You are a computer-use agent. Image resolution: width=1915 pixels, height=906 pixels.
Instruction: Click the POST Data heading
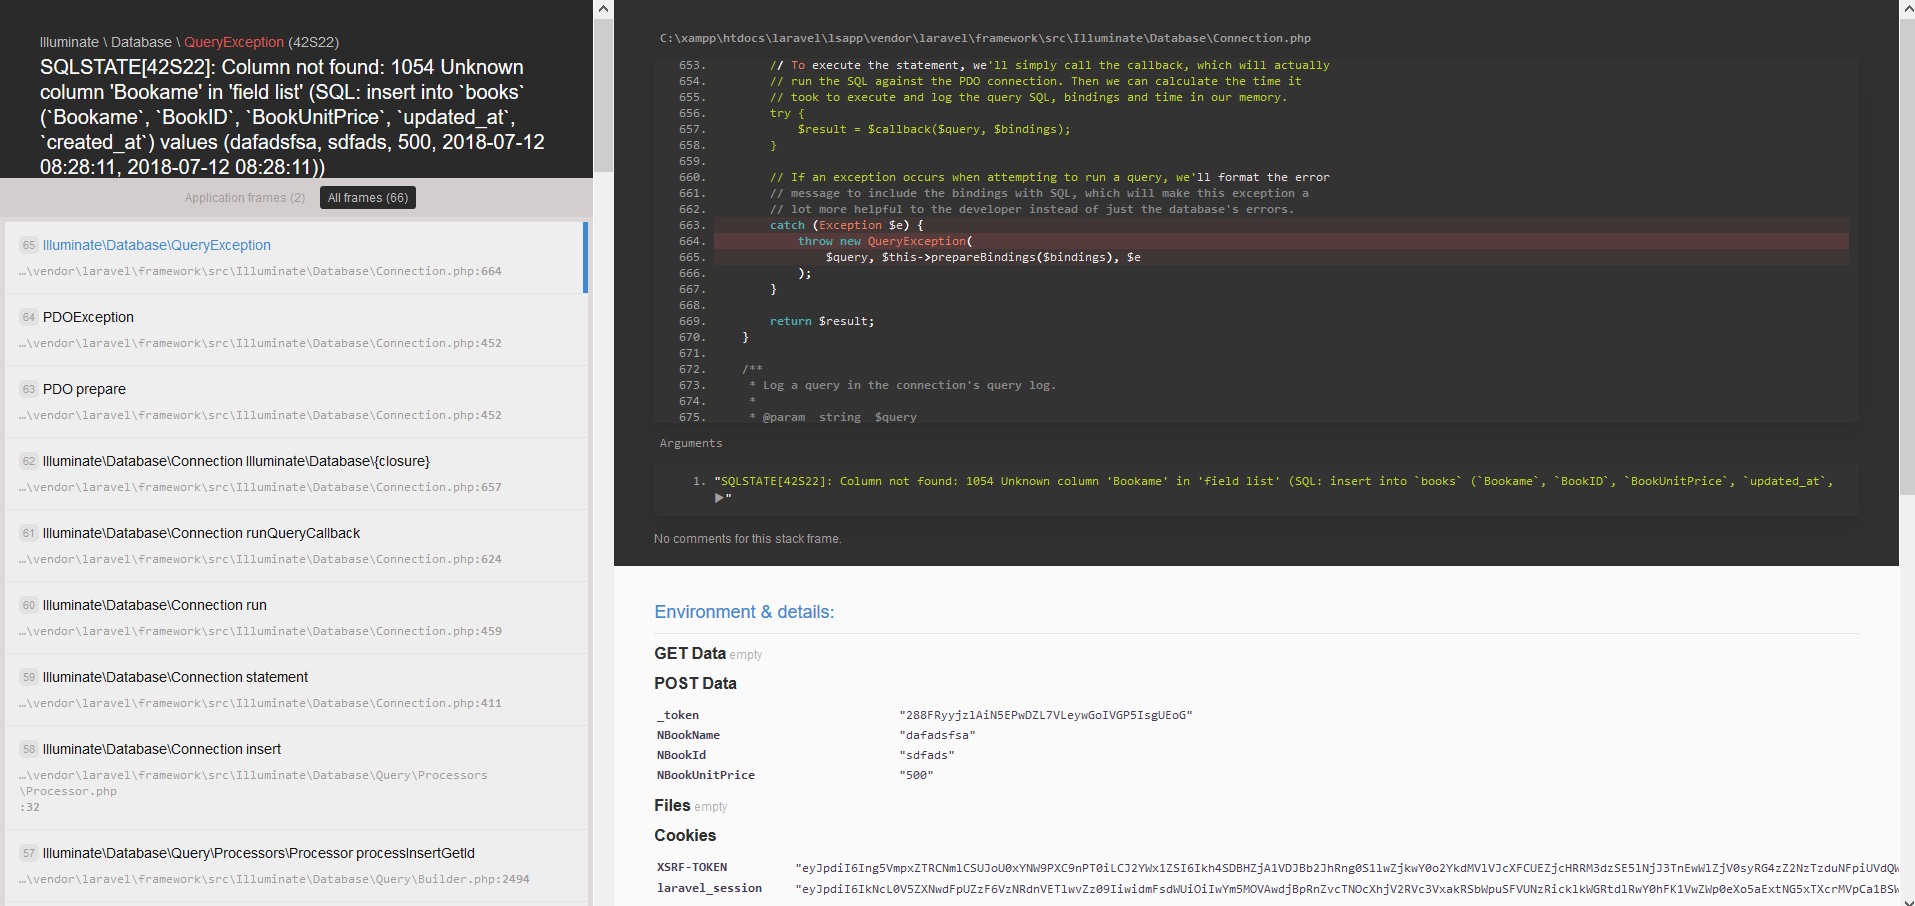pos(695,683)
